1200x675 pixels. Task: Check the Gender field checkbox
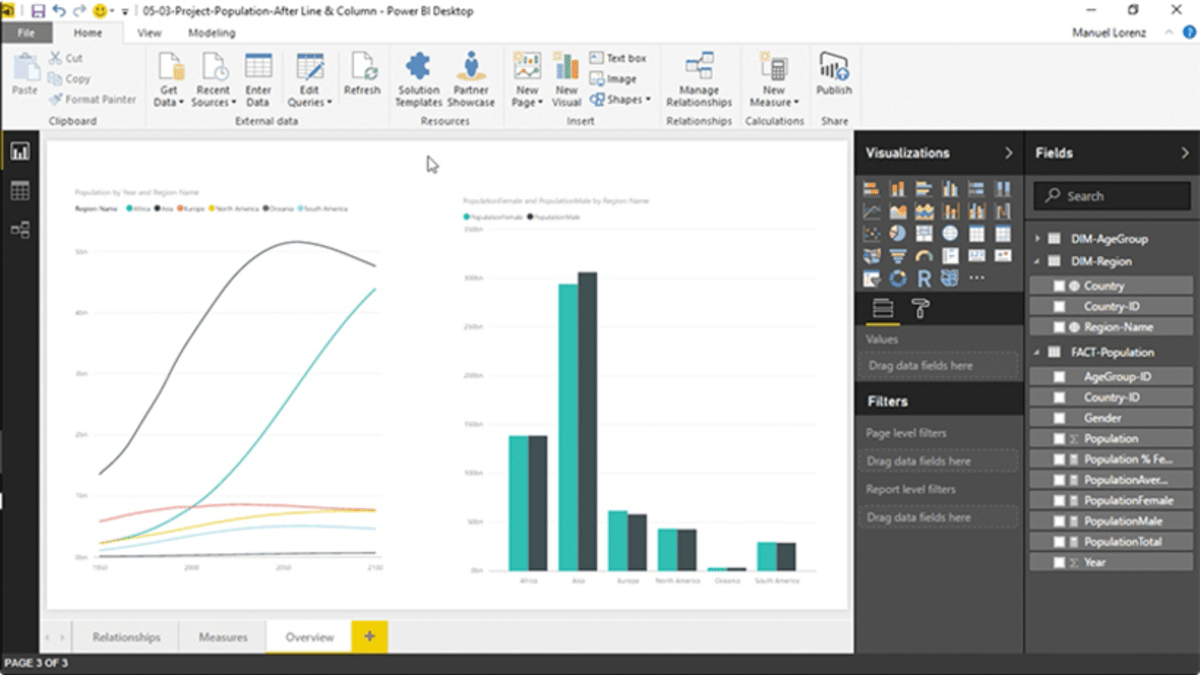1057,417
